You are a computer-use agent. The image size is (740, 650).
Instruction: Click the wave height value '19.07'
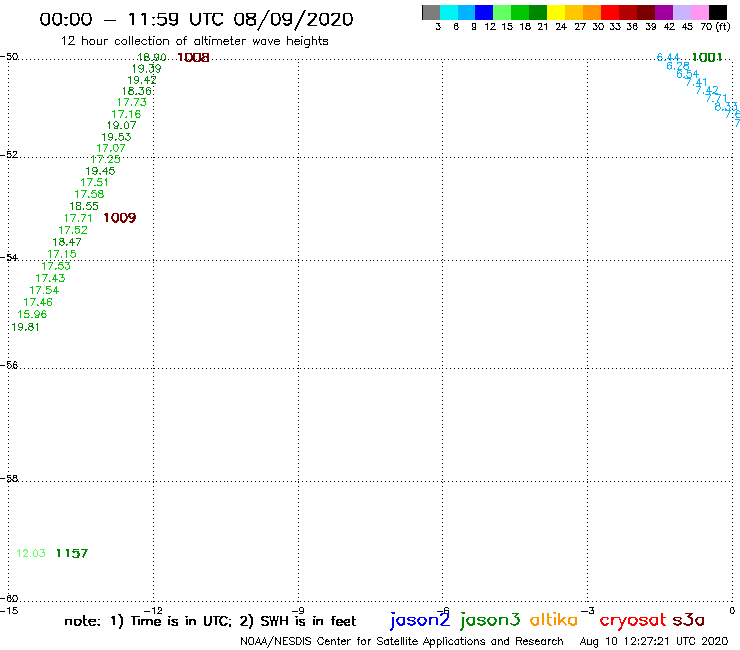(x=121, y=126)
